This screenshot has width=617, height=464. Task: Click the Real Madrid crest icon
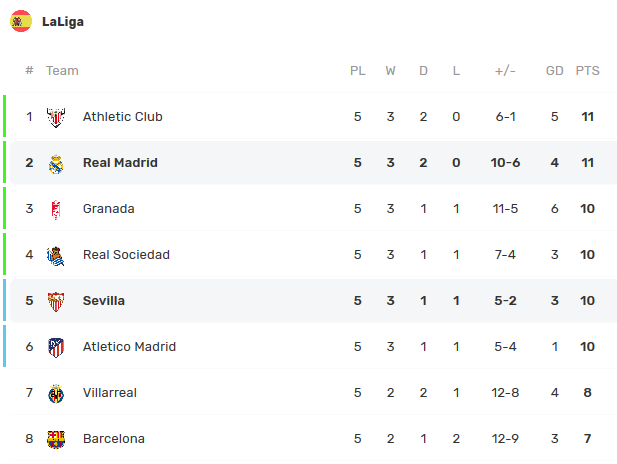click(x=56, y=163)
